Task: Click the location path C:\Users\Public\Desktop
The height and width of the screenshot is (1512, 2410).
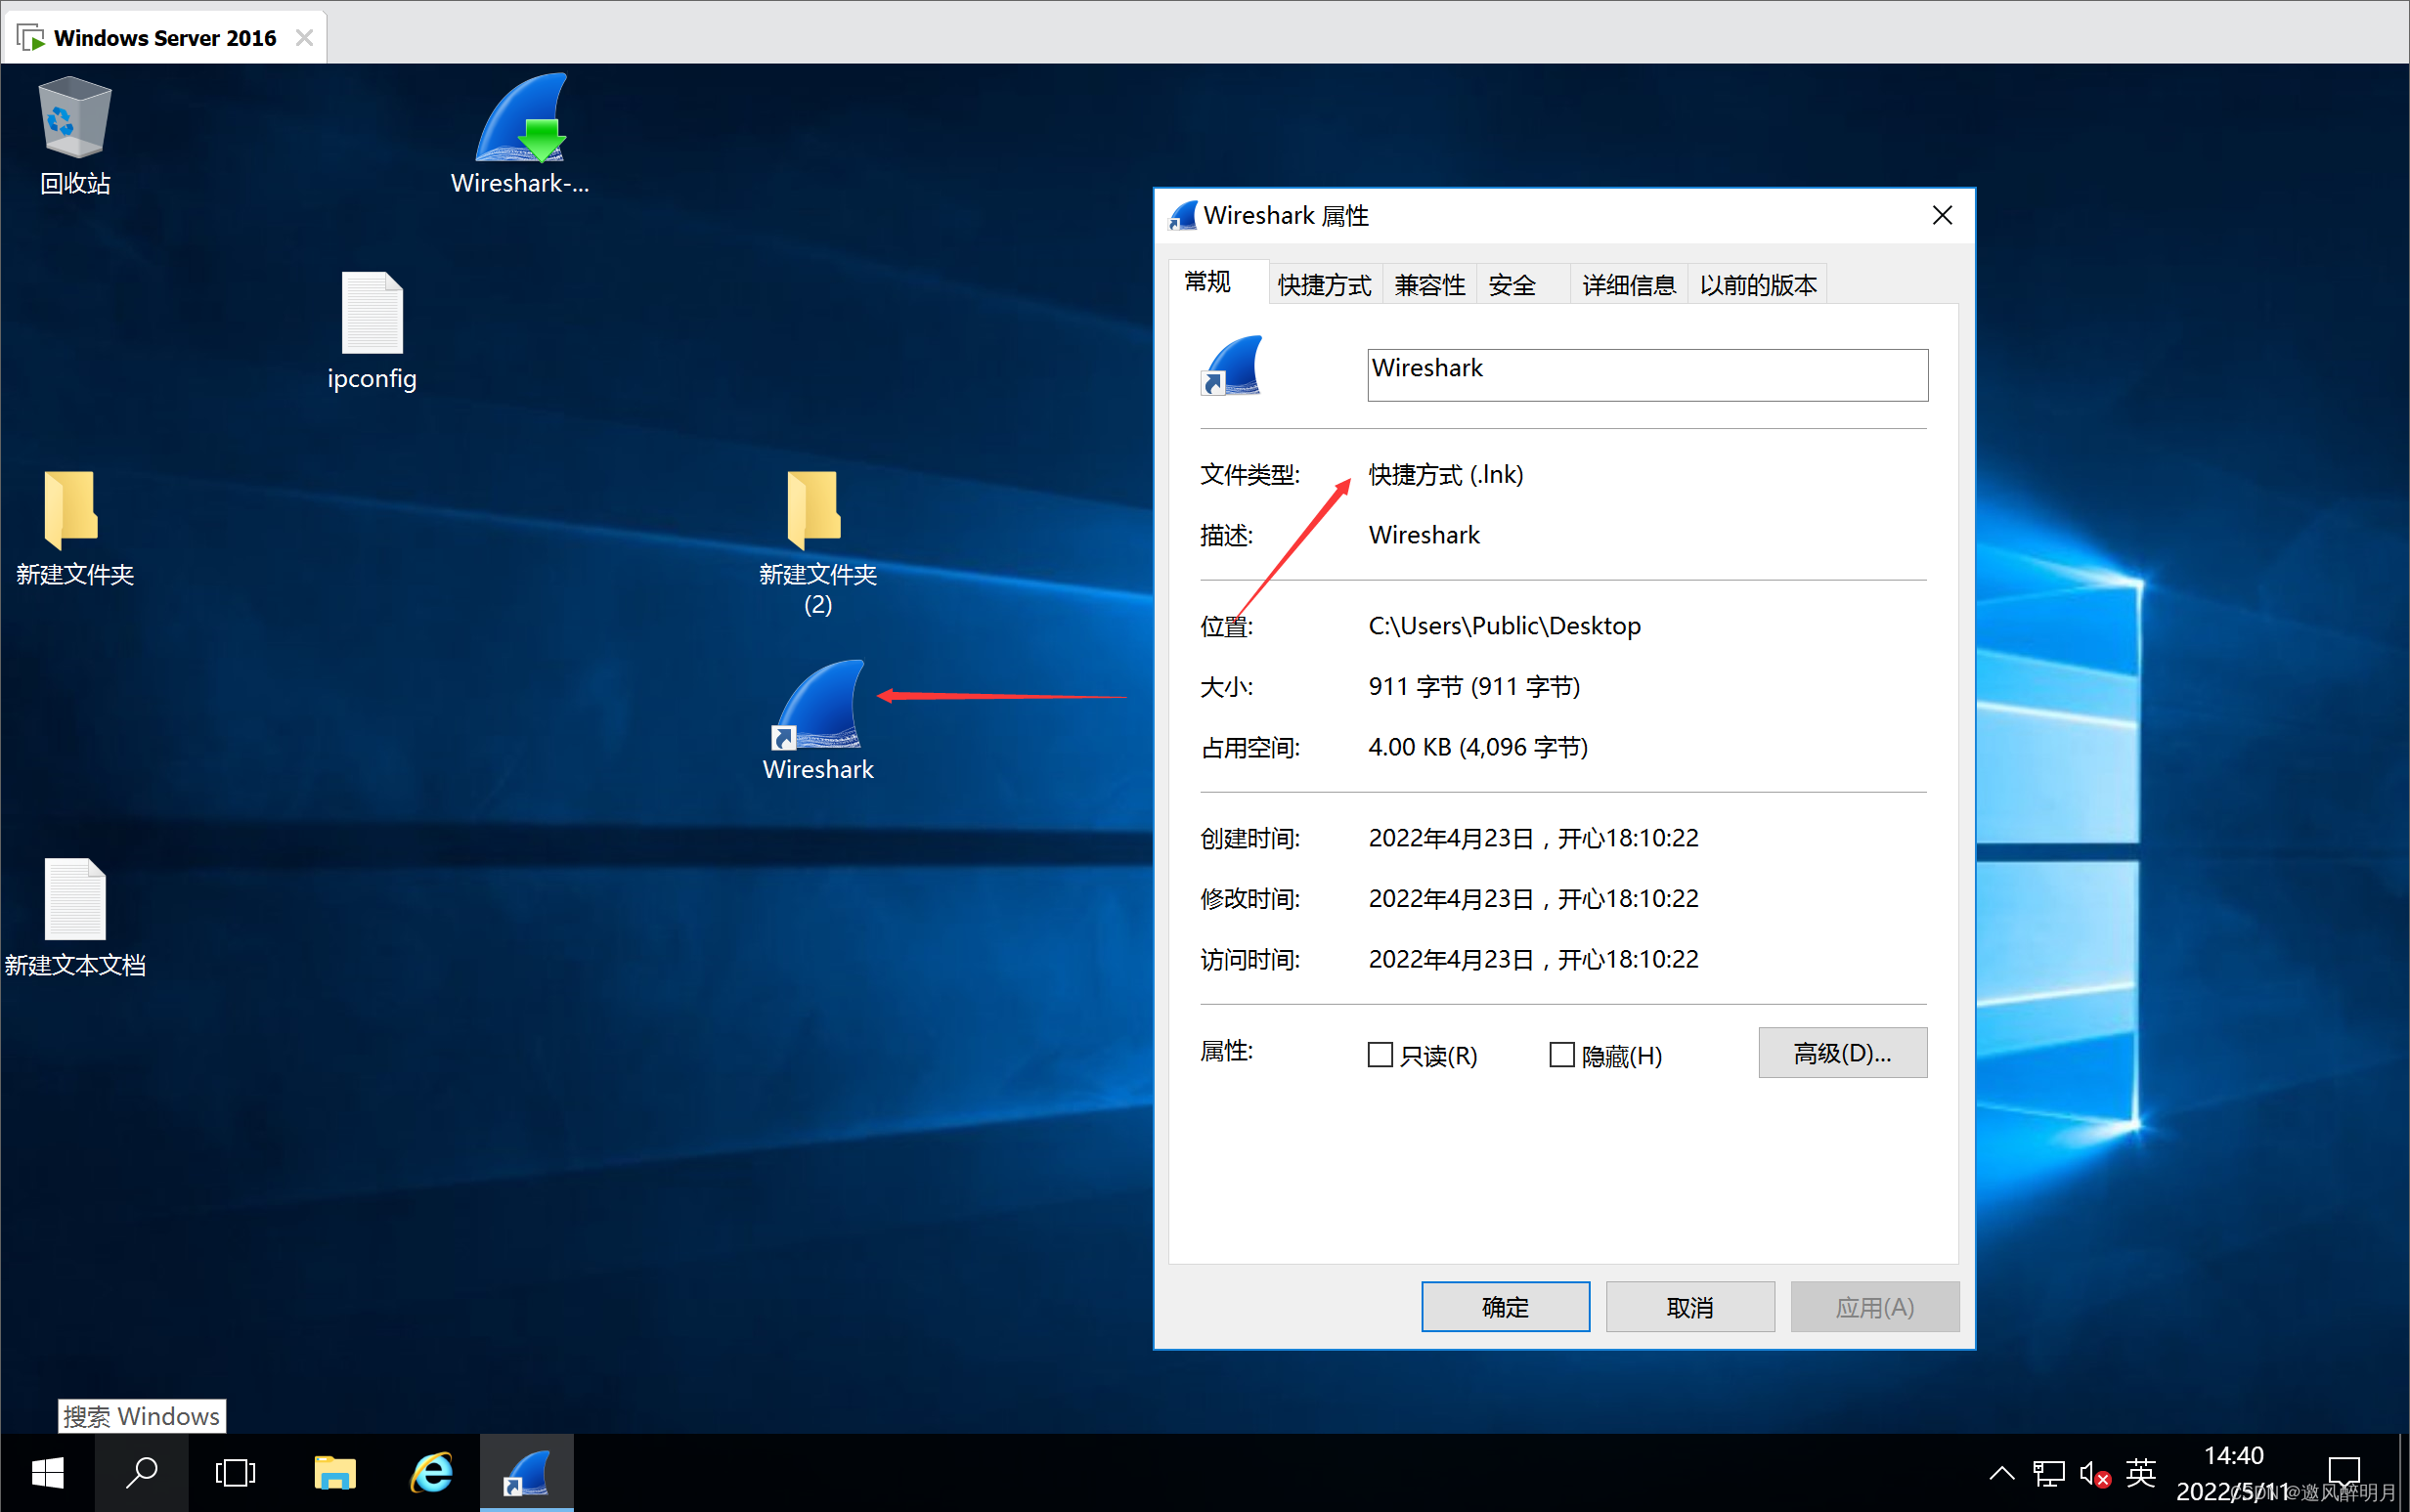Action: [x=1504, y=626]
